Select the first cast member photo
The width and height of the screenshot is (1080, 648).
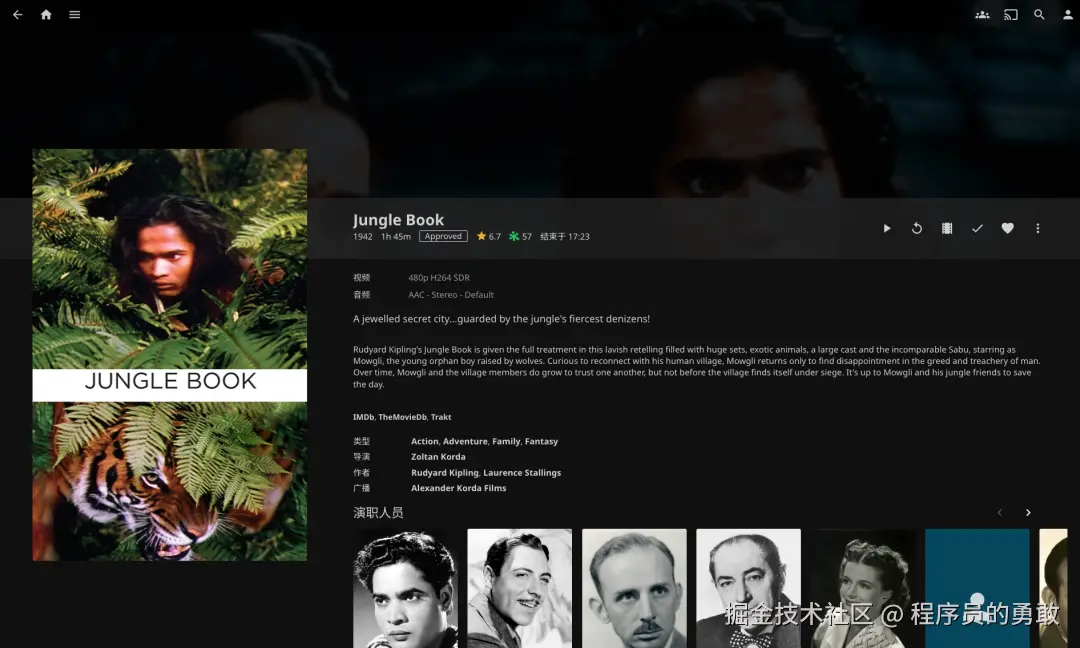tap(405, 589)
